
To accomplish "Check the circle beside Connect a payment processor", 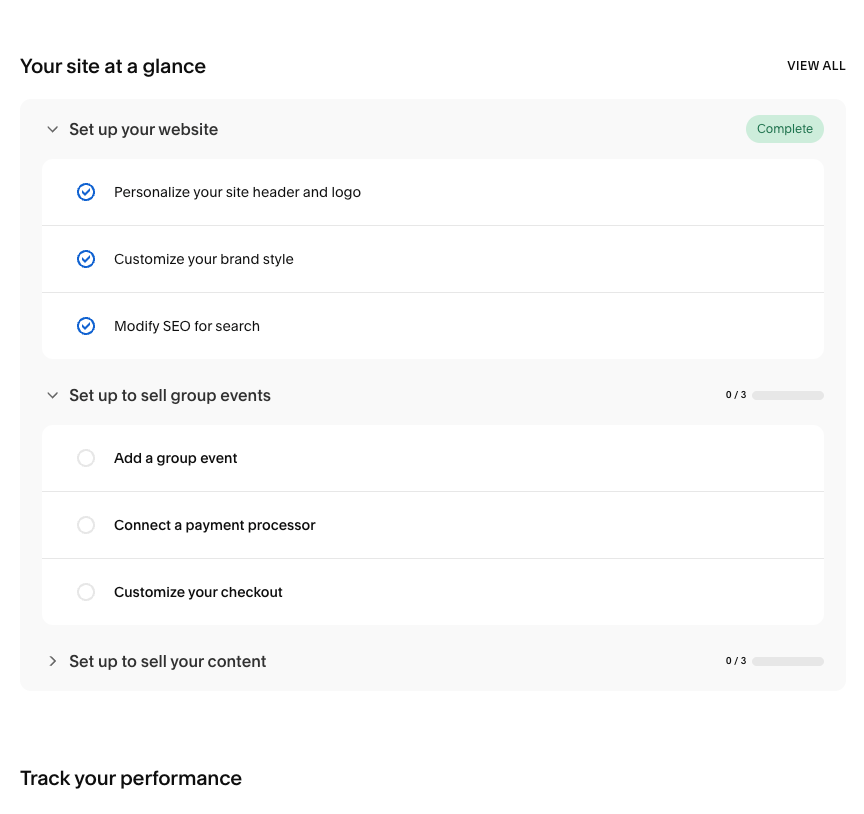I will coord(86,525).
